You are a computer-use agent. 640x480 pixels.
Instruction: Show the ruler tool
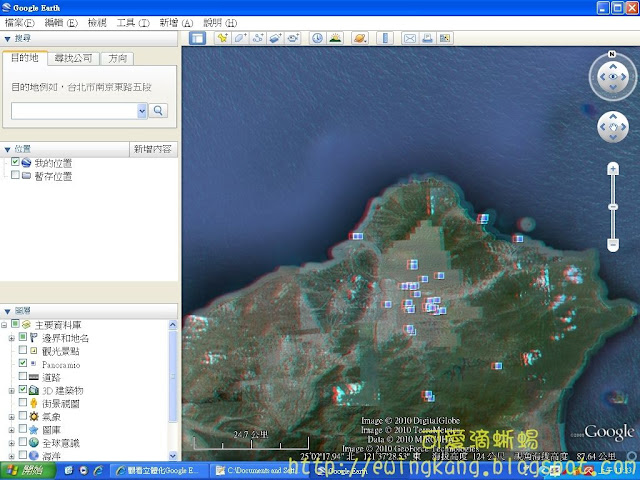coord(385,38)
